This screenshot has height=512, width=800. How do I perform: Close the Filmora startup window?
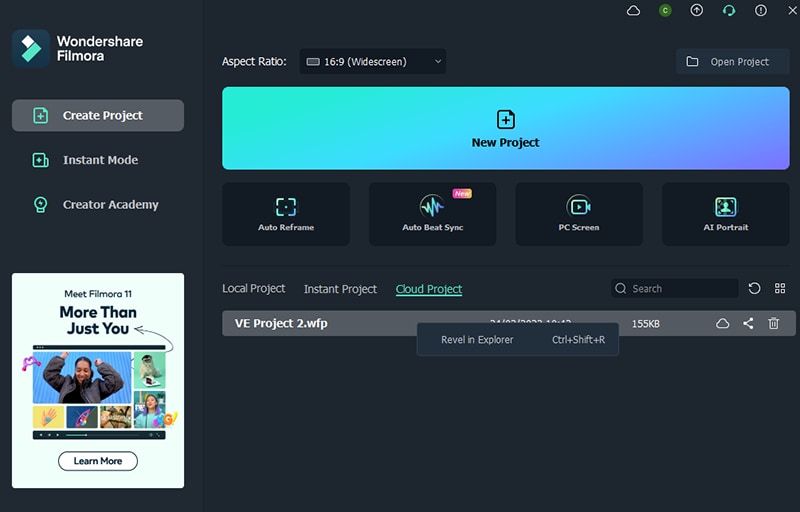point(792,10)
